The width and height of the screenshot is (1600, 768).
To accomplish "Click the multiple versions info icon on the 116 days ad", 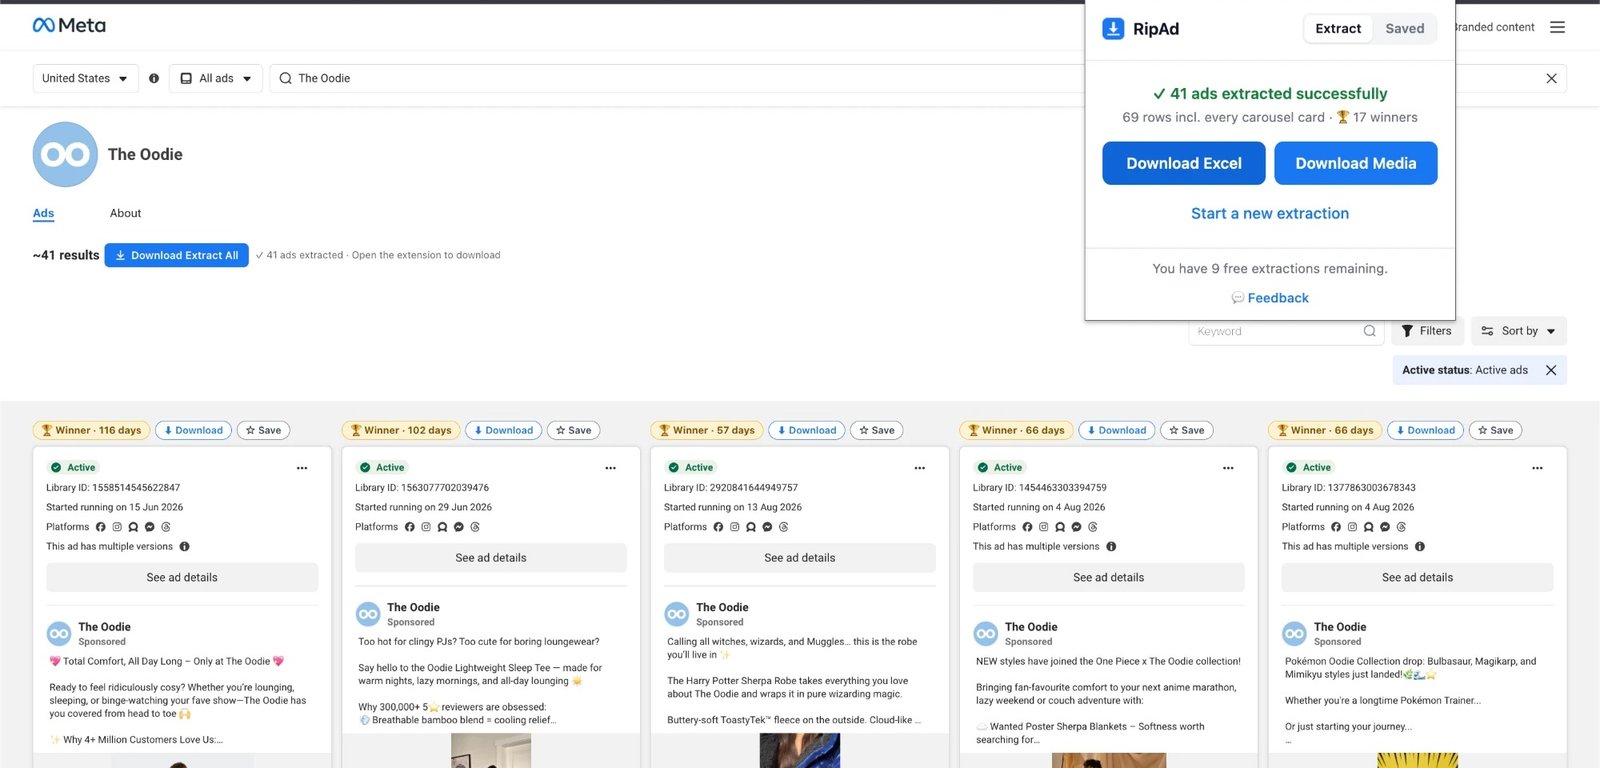I will point(184,546).
